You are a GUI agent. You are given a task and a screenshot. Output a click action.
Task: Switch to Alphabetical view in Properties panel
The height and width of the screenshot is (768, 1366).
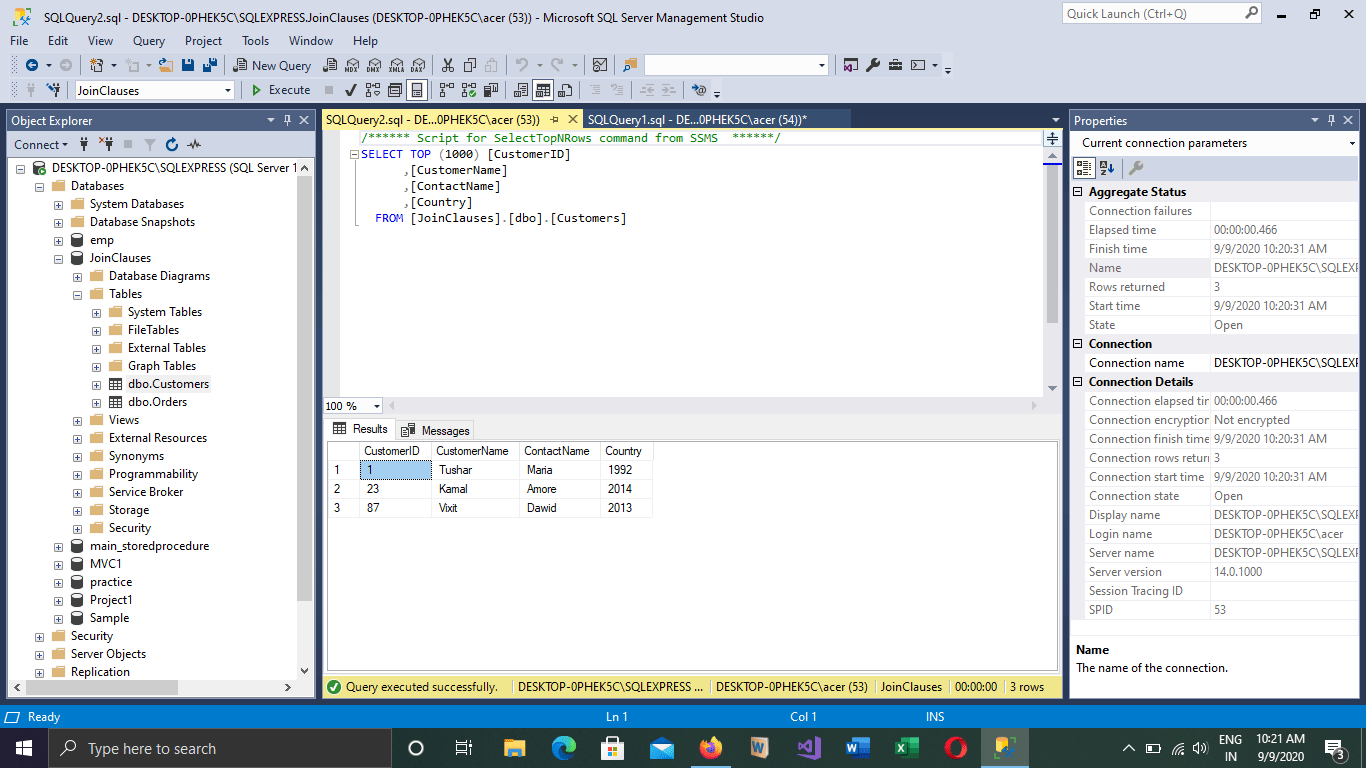point(1106,167)
